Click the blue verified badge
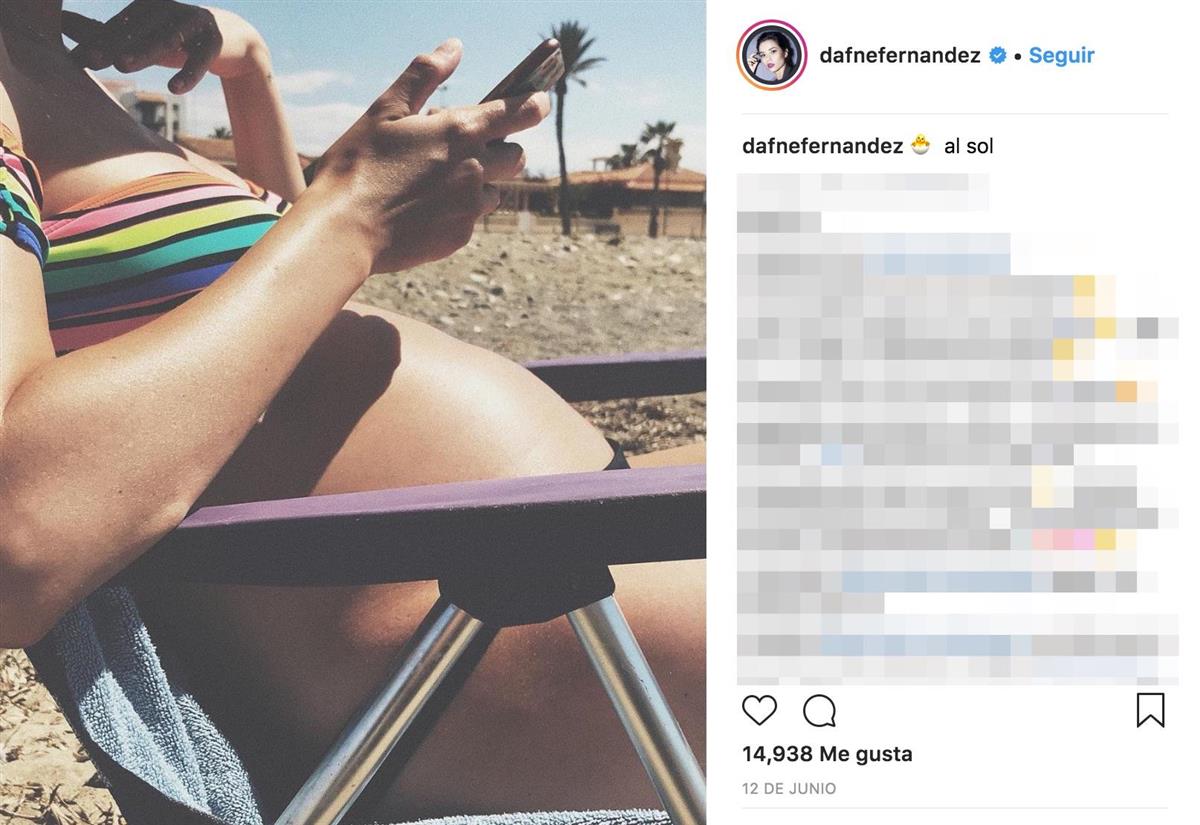This screenshot has width=1200, height=825. [x=997, y=56]
